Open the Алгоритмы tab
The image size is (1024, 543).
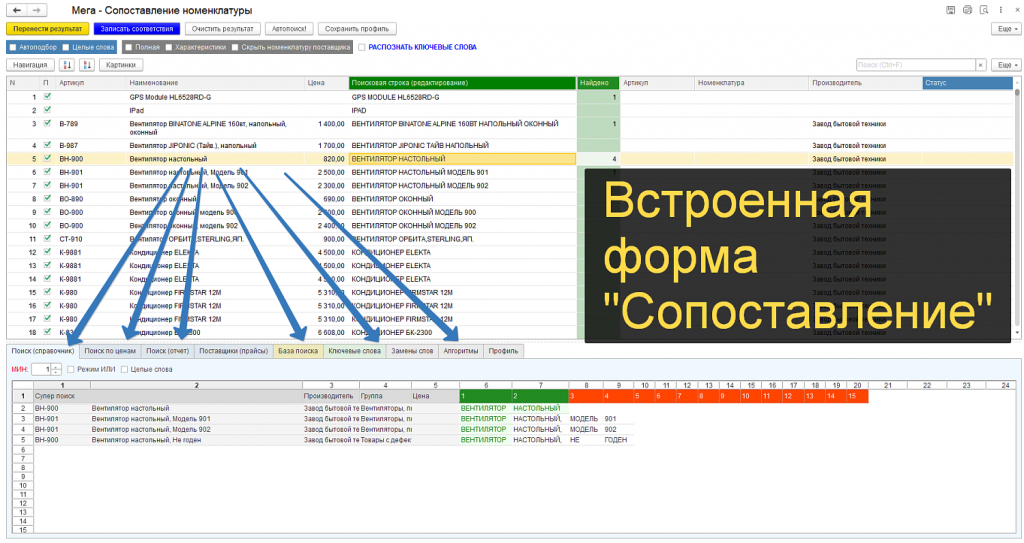(x=461, y=351)
